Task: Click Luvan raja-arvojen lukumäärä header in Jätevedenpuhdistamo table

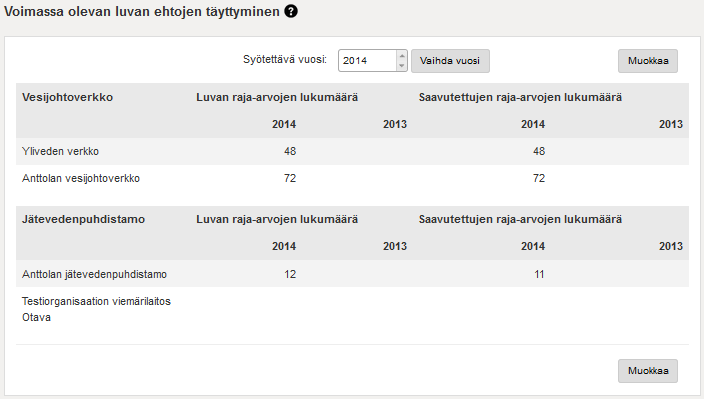Action: pos(277,219)
